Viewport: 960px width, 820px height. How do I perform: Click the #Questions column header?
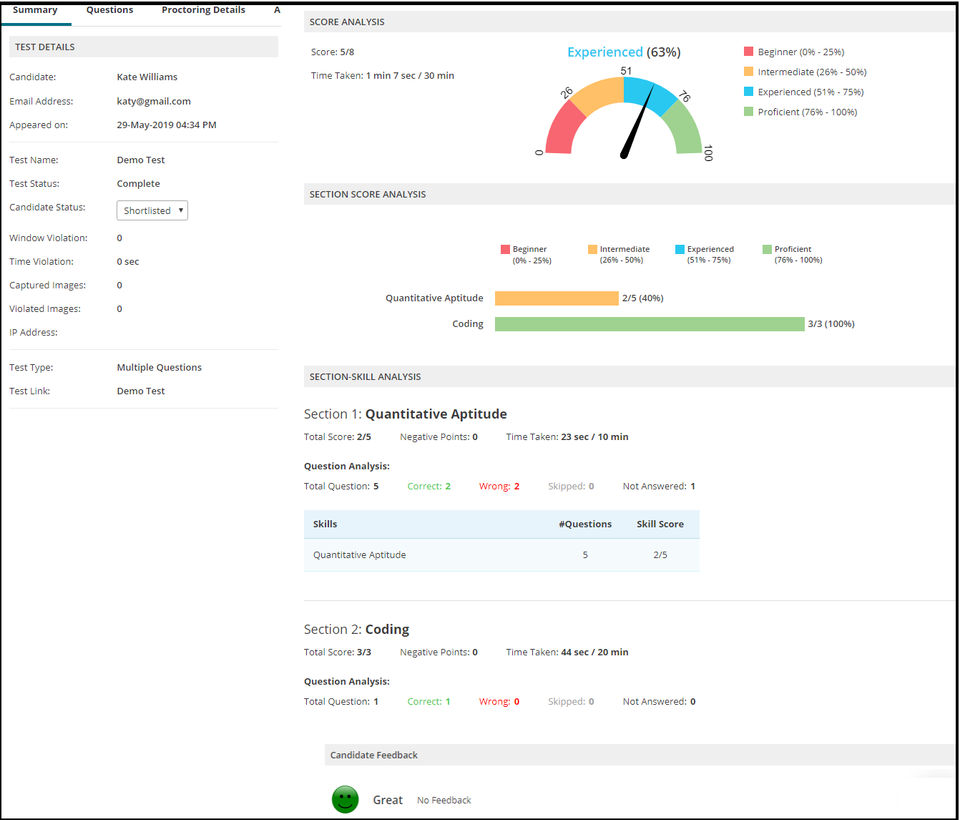coord(585,524)
